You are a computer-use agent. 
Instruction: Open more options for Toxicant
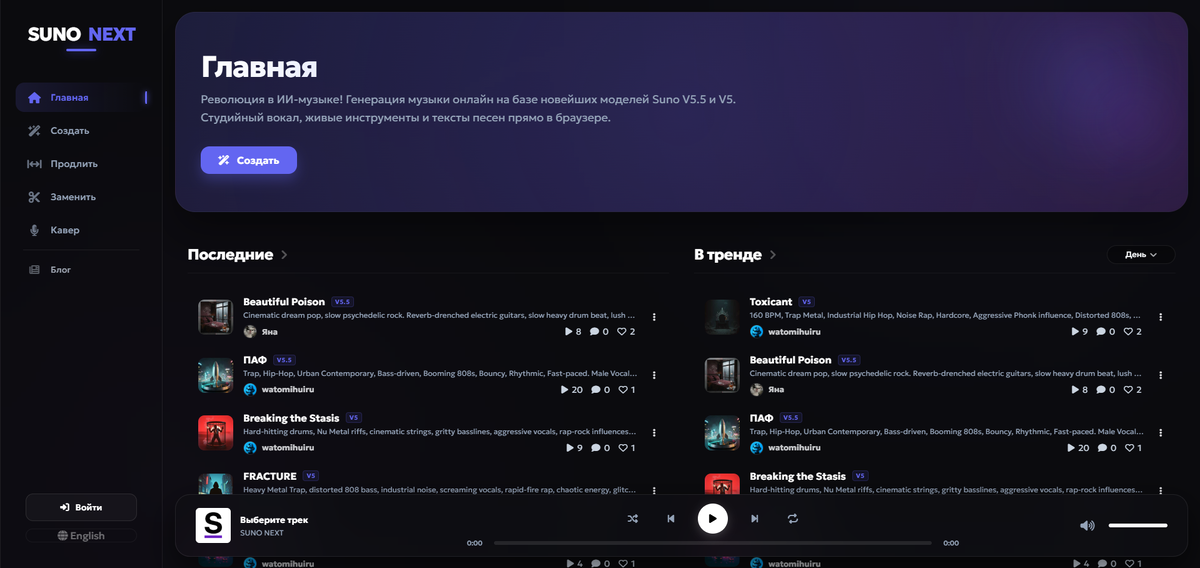point(1160,317)
